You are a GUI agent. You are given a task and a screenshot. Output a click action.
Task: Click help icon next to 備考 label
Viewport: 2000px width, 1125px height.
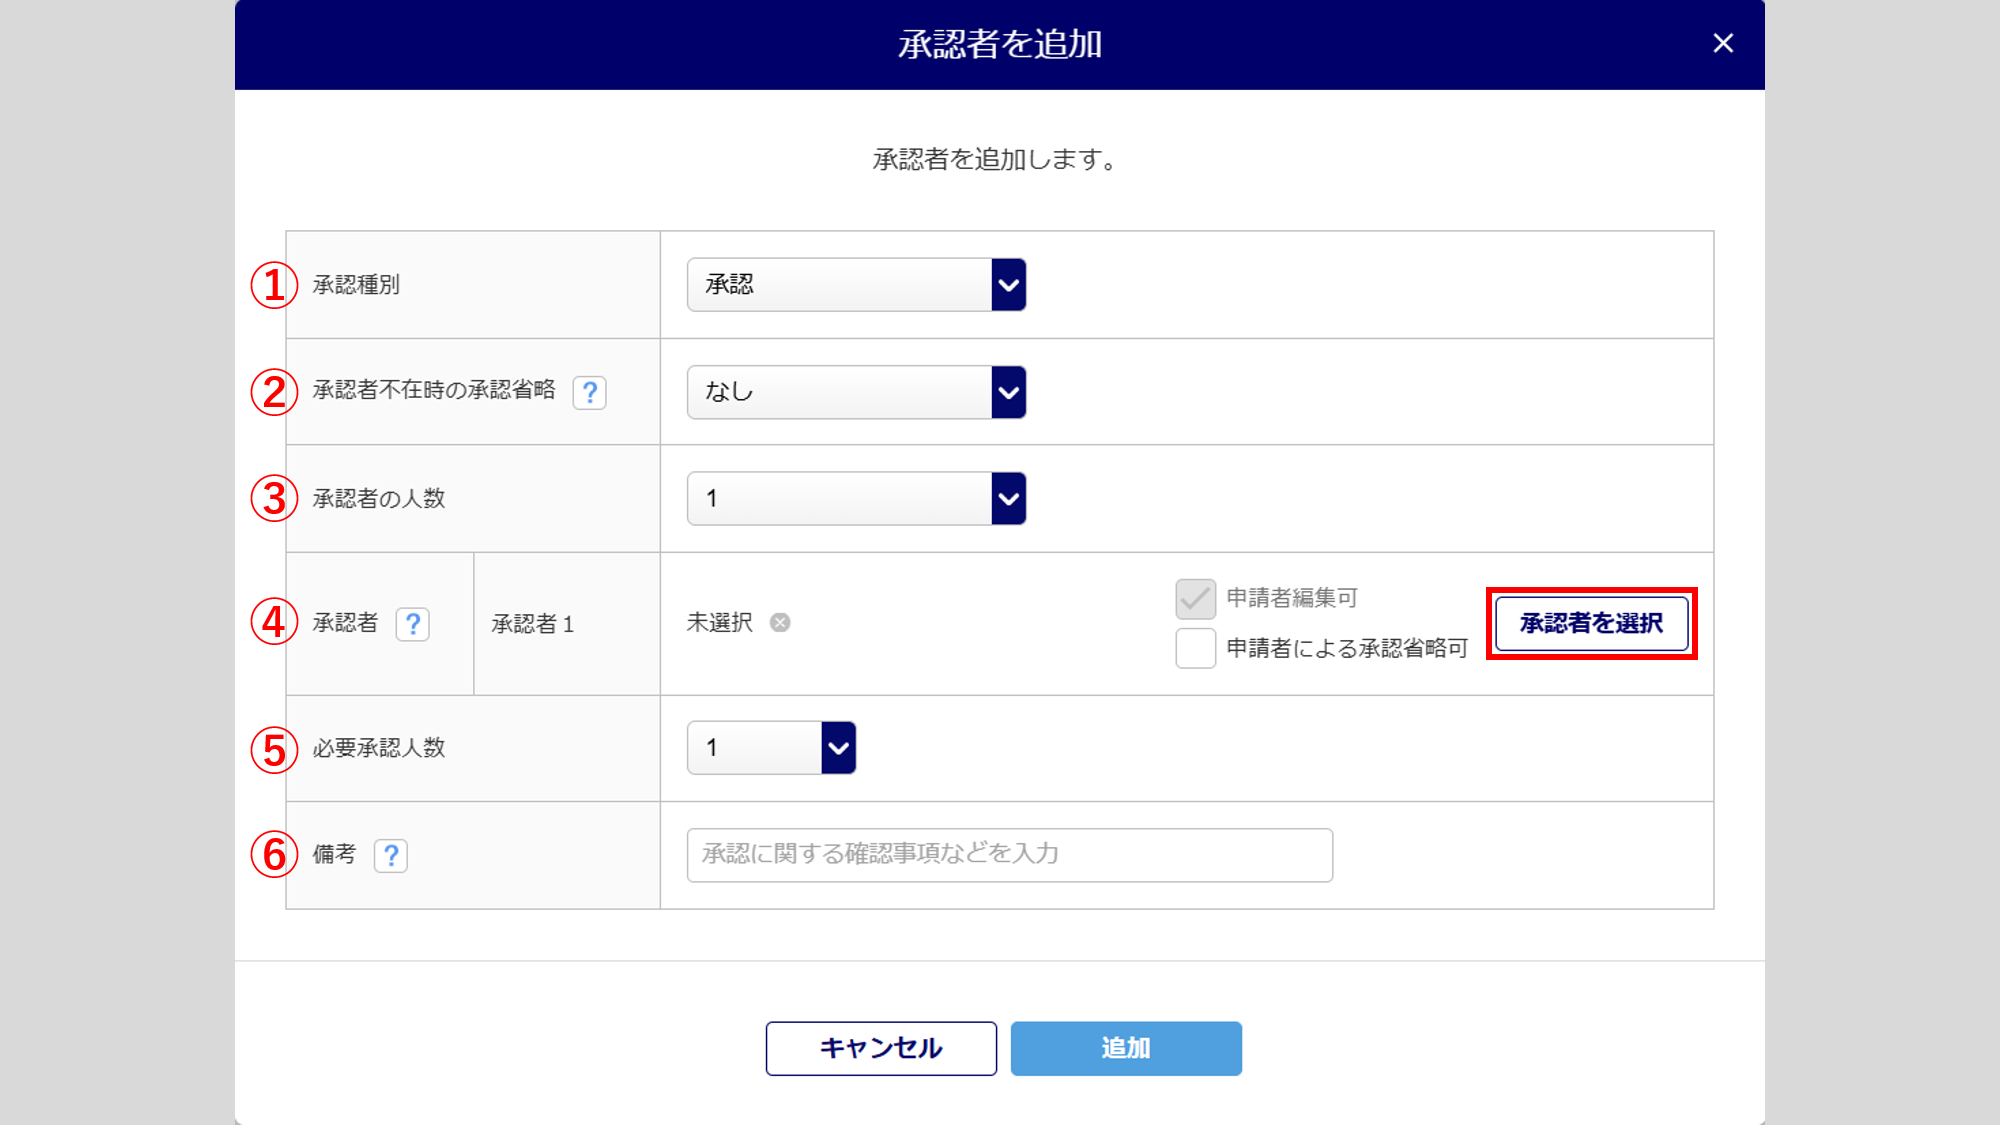pos(391,855)
